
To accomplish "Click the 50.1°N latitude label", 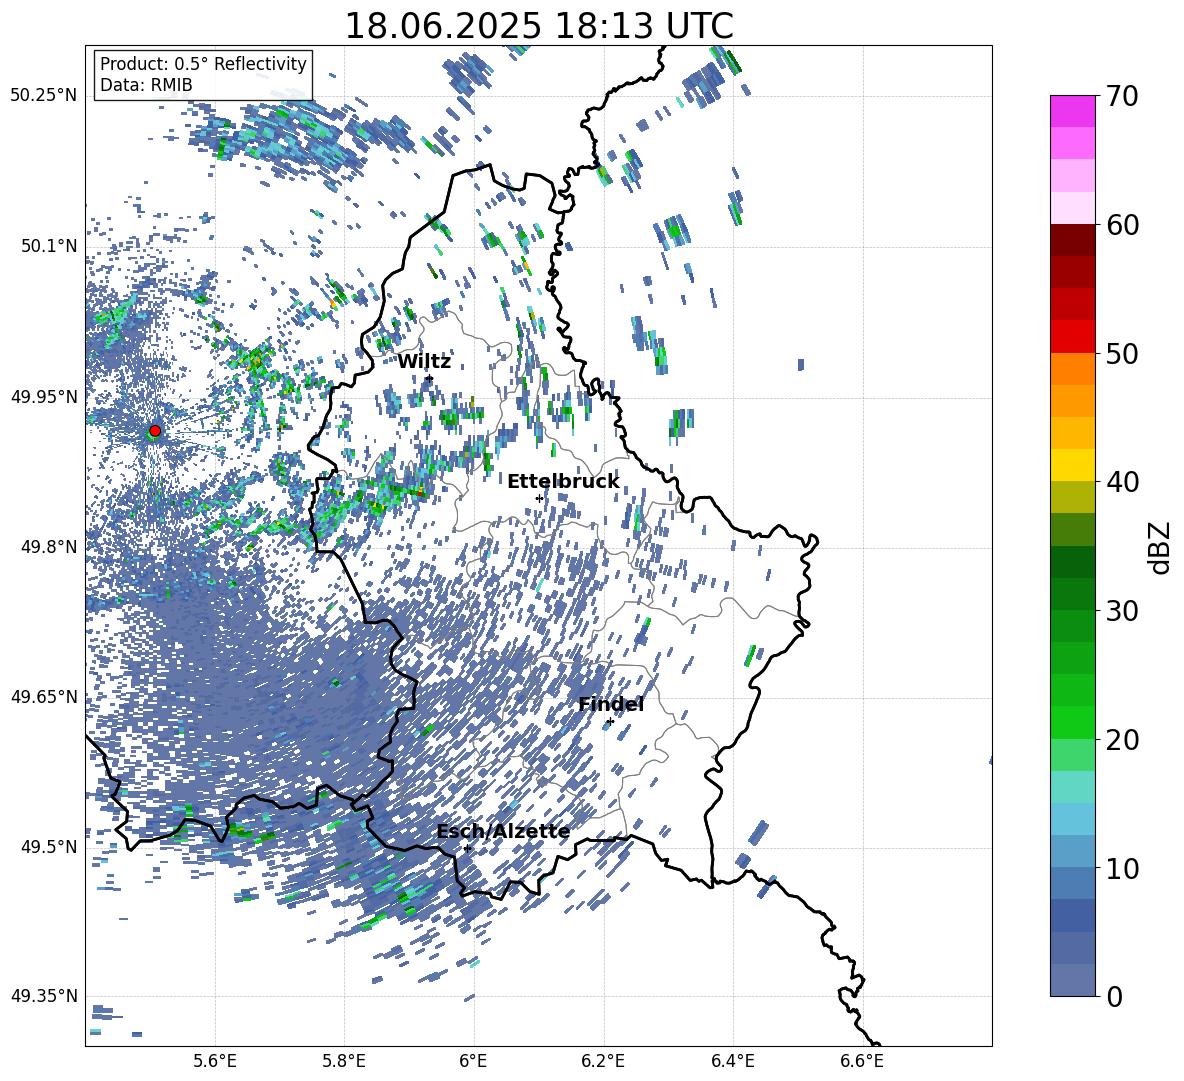I will click(x=49, y=246).
